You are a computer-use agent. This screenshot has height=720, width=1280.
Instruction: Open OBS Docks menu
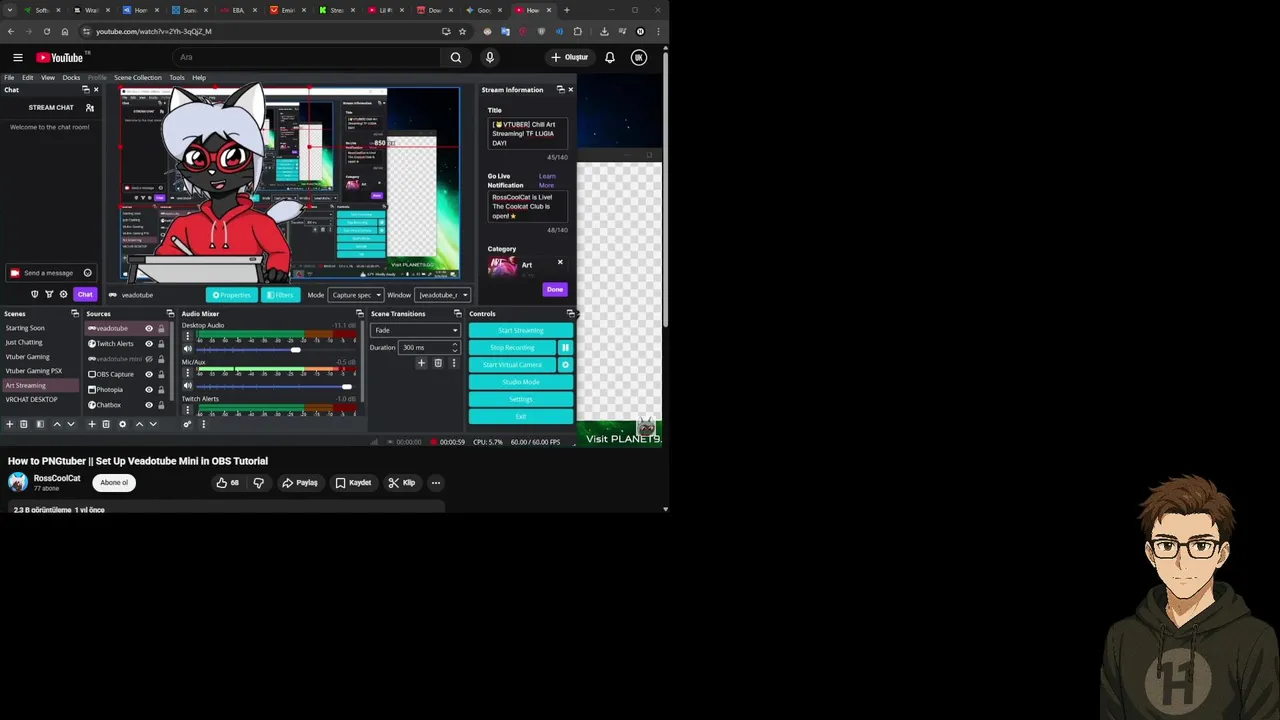pos(71,77)
